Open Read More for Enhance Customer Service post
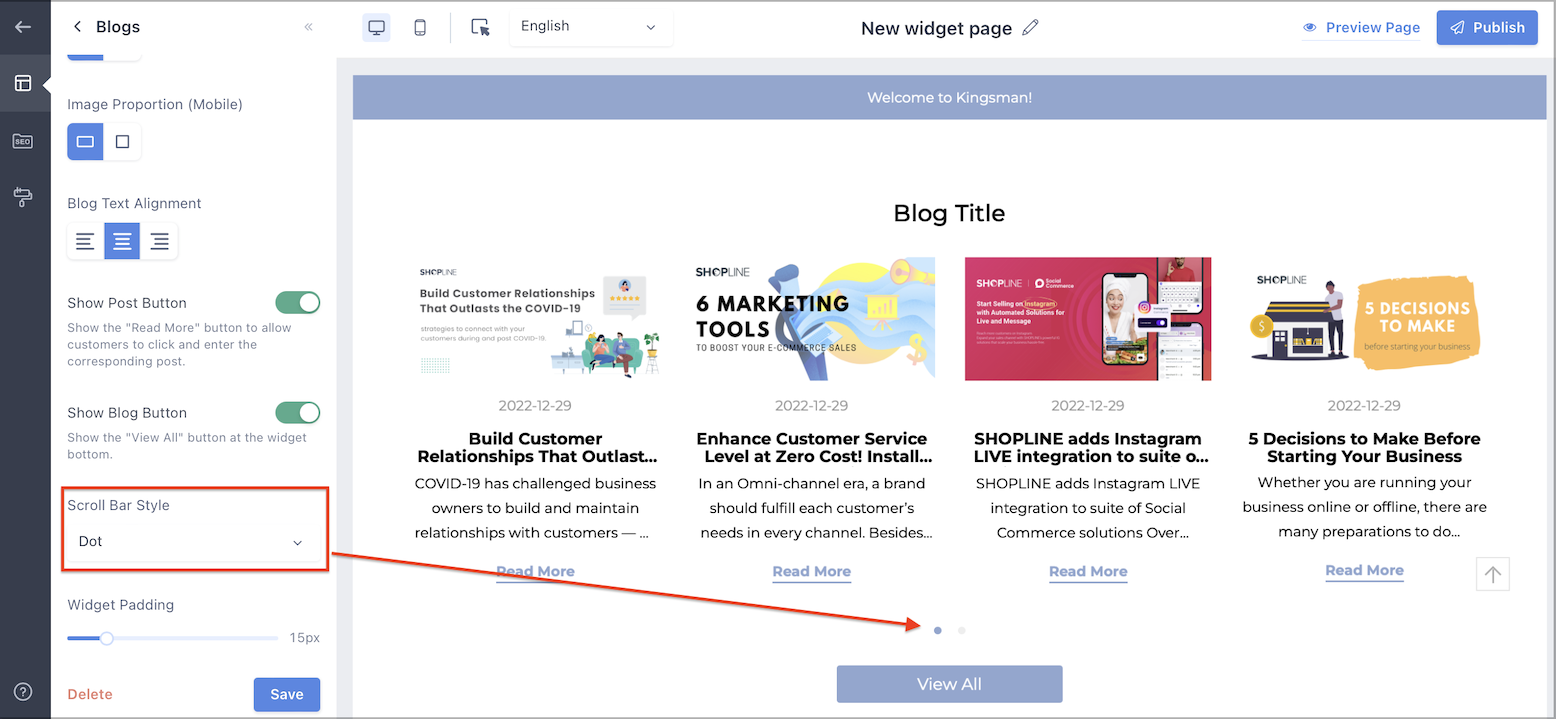 pyautogui.click(x=811, y=572)
